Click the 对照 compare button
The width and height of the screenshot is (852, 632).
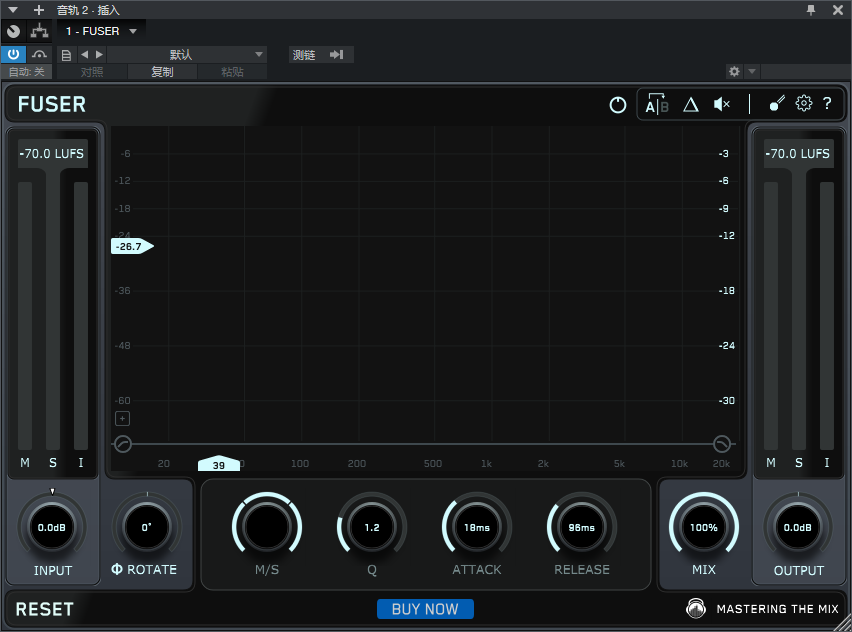click(x=92, y=72)
